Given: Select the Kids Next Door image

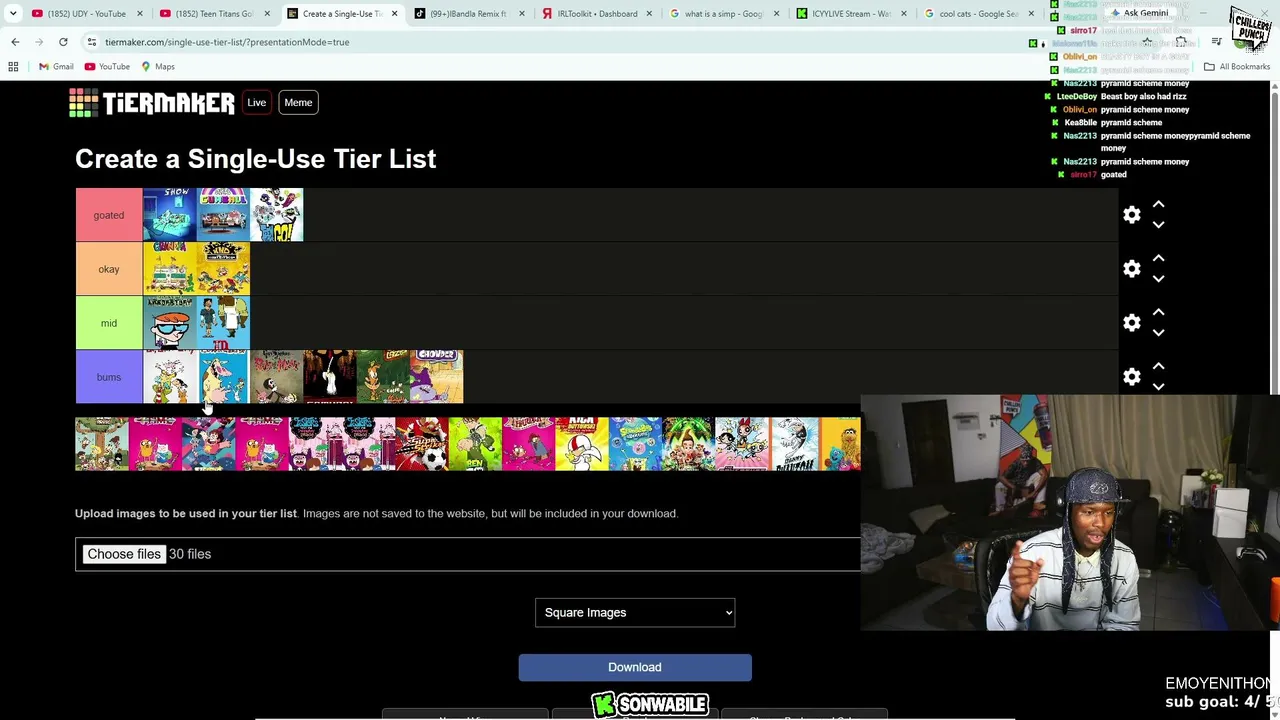Looking at the screenshot, I should 223,269.
